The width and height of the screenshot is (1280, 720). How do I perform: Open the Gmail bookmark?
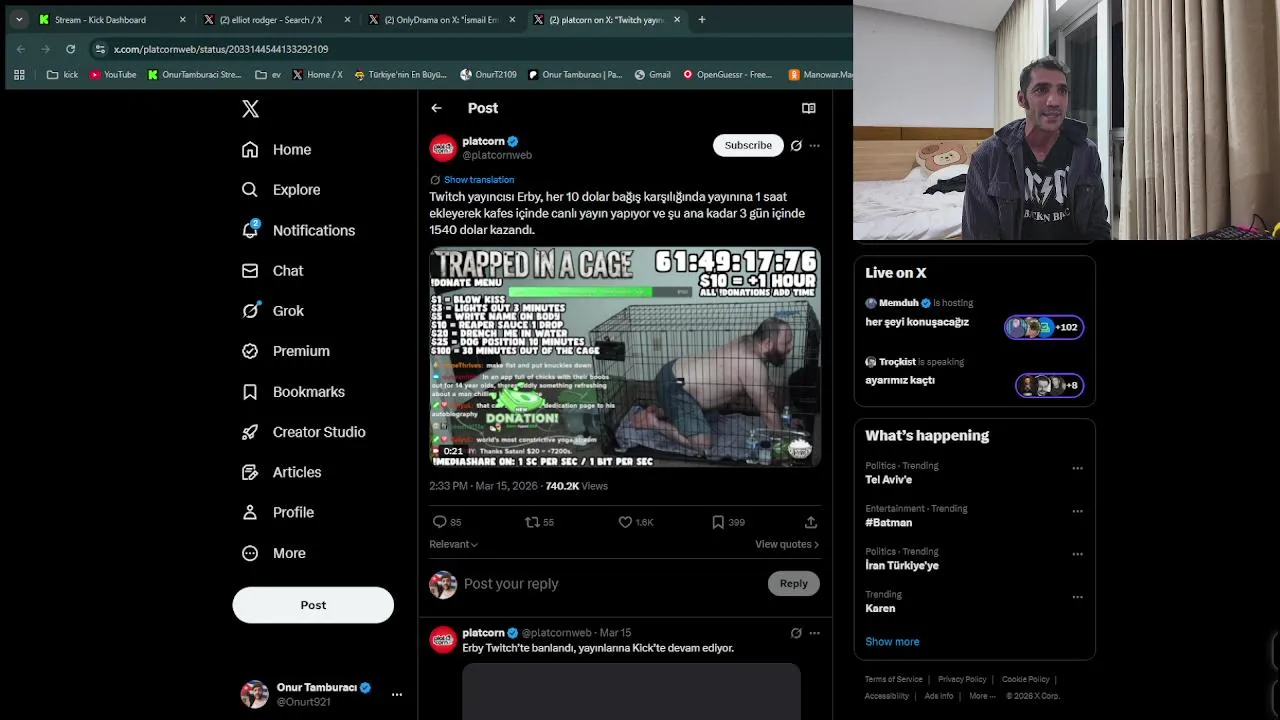point(652,75)
